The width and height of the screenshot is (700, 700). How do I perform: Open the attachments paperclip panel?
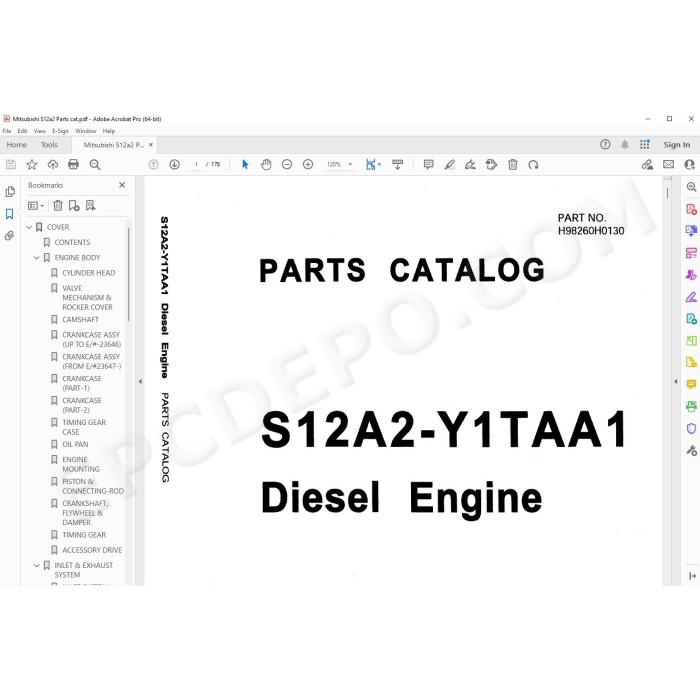point(10,236)
